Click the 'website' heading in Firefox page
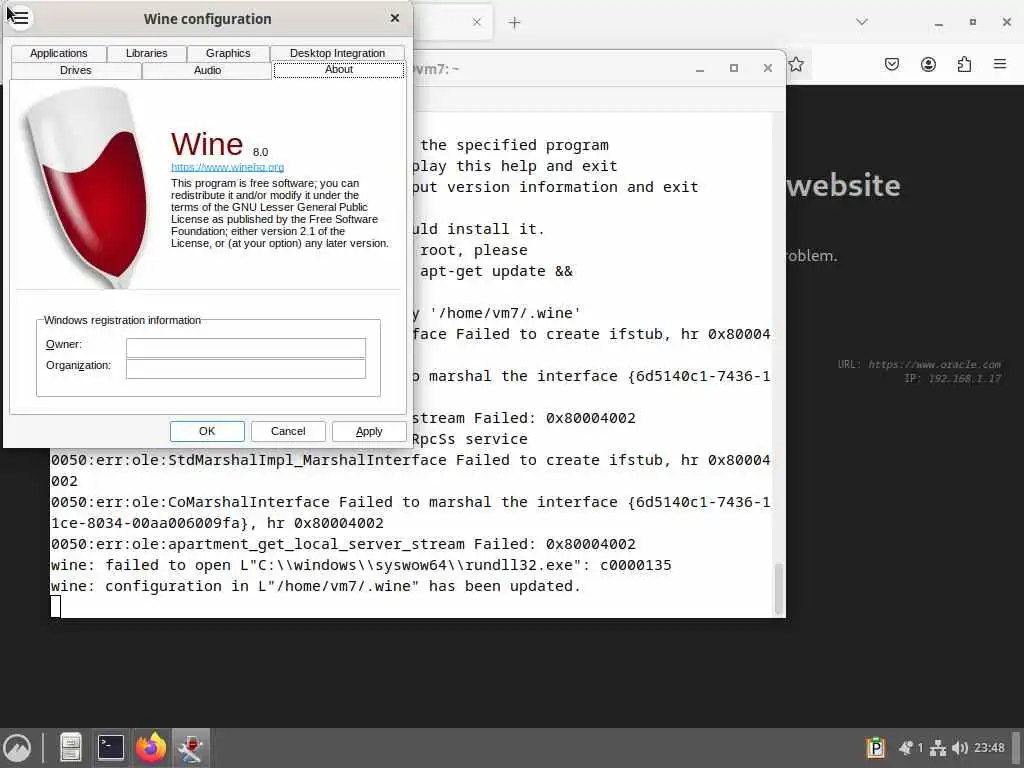This screenshot has height=768, width=1024. pyautogui.click(x=844, y=185)
